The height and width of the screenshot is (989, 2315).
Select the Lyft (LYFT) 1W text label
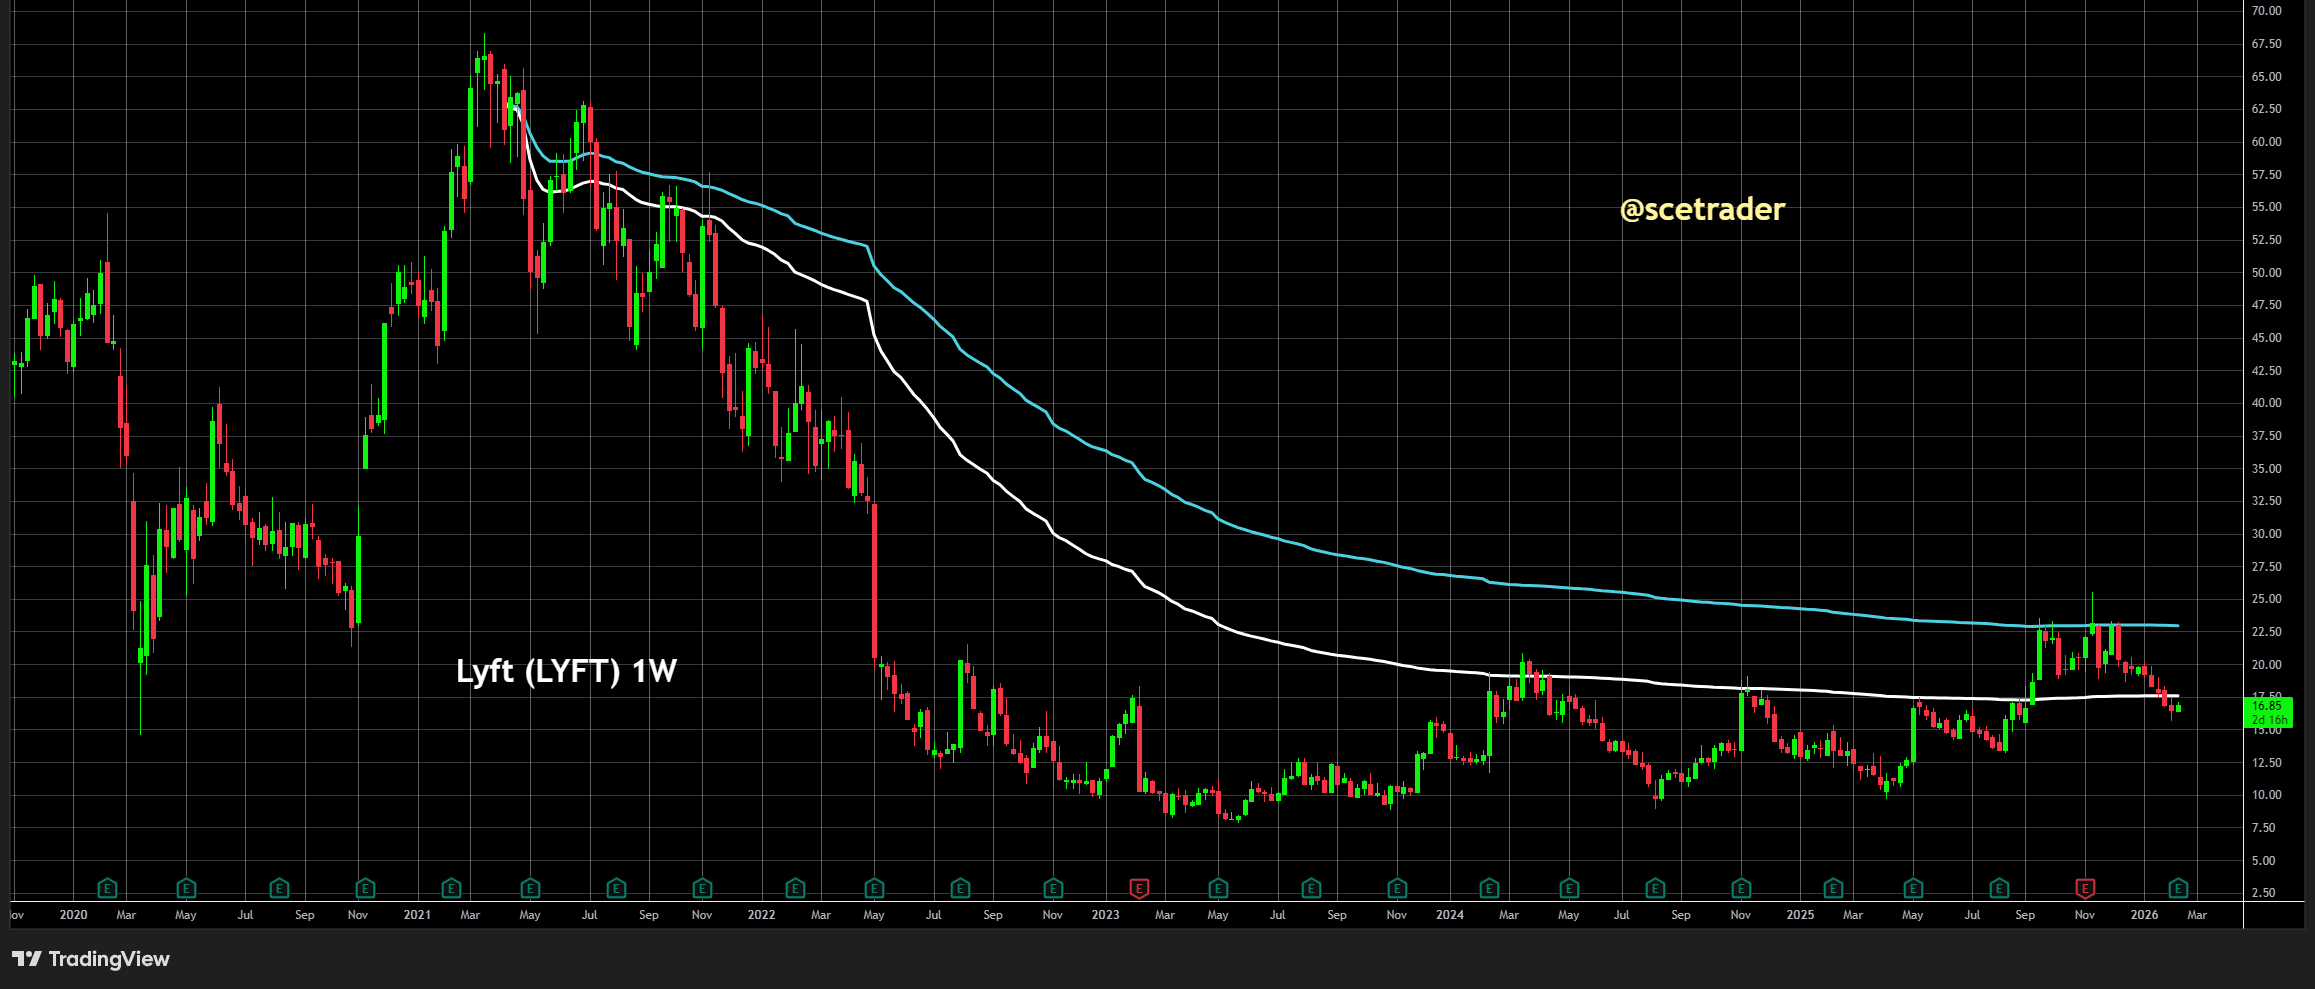coord(566,671)
